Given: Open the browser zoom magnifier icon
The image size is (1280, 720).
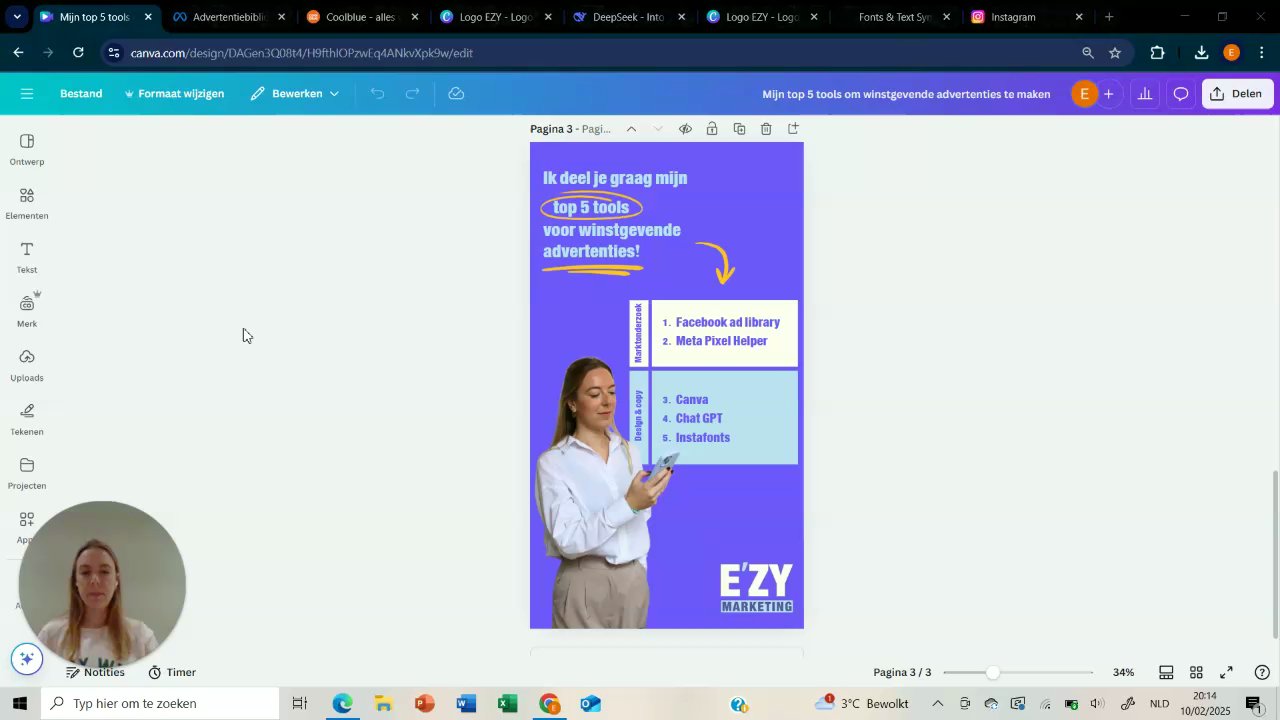Looking at the screenshot, I should [x=1087, y=53].
